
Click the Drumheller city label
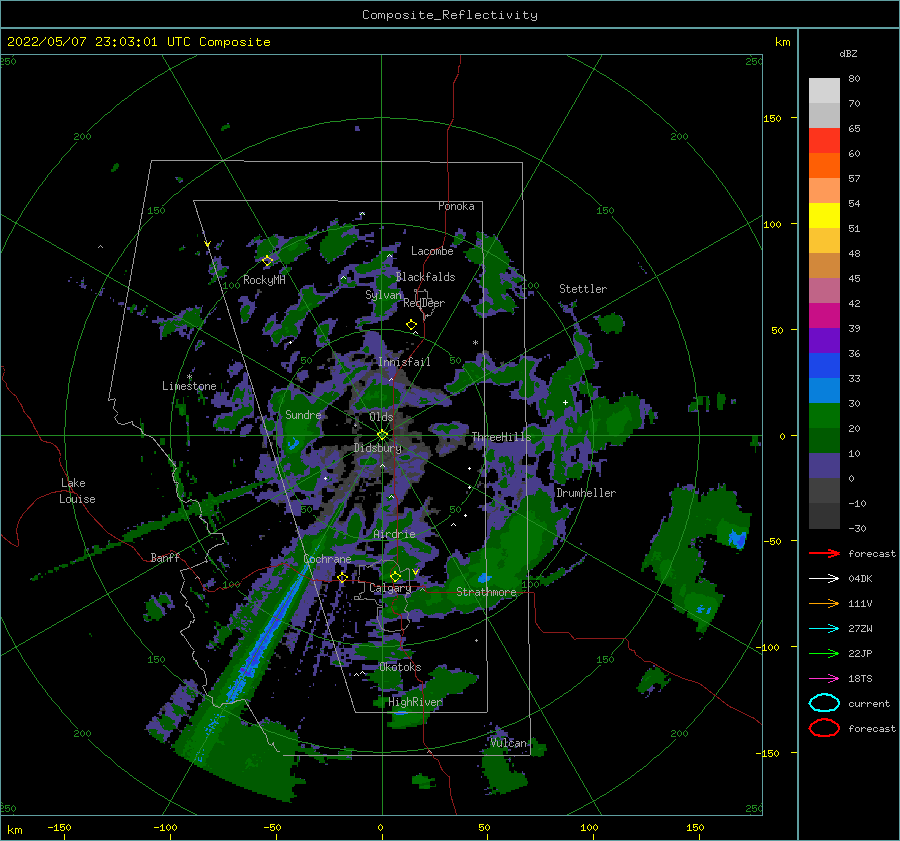586,493
